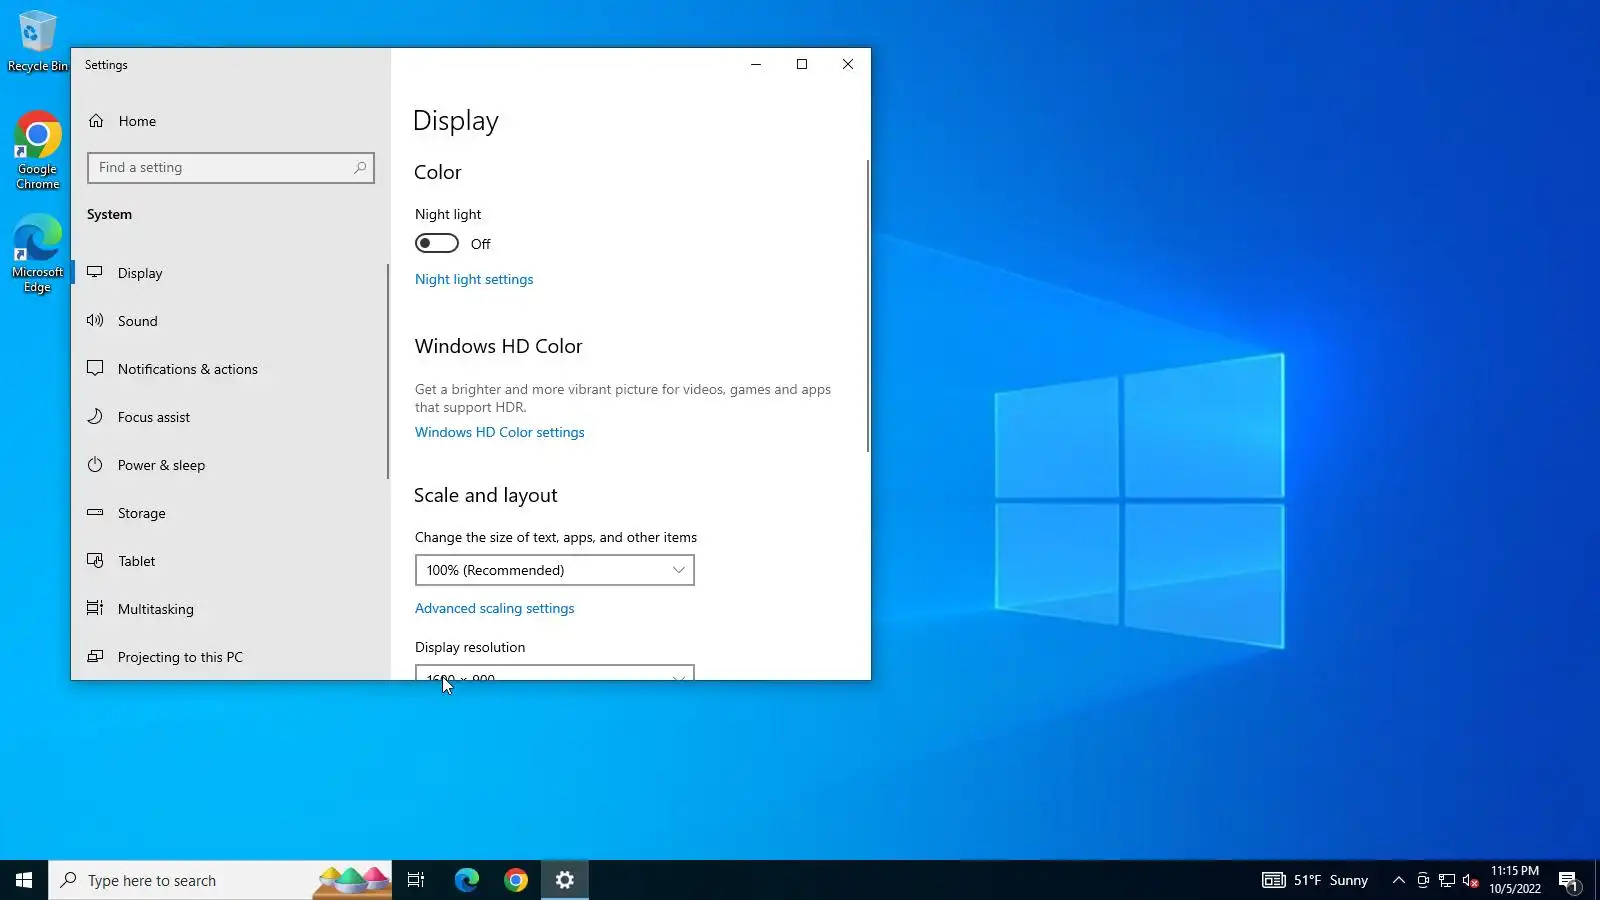The image size is (1600, 900).
Task: Click the Color section heading
Action: pyautogui.click(x=438, y=172)
